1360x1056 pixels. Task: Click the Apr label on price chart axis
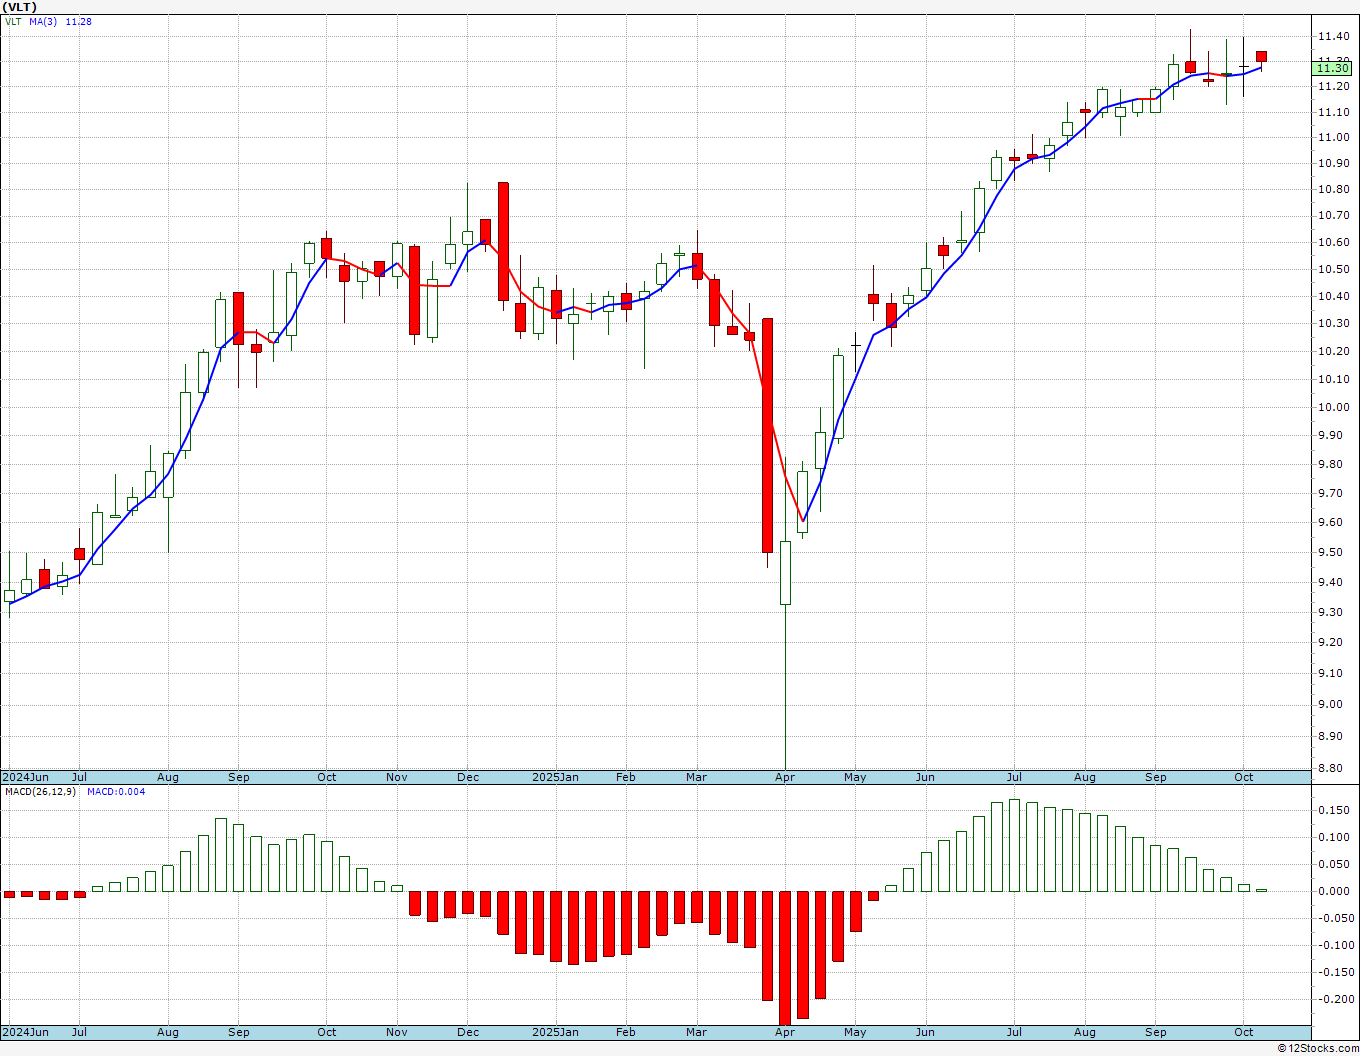pos(785,777)
